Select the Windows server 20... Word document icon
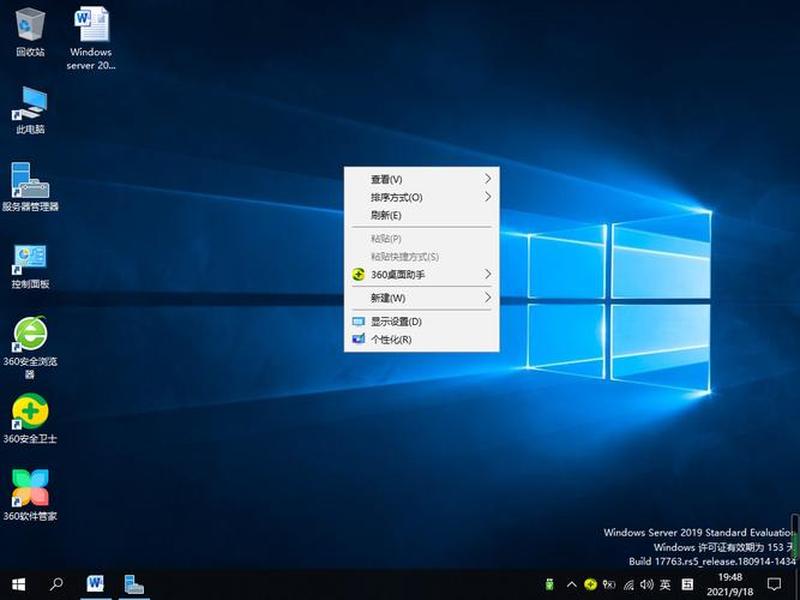800x600 pixels. click(91, 38)
